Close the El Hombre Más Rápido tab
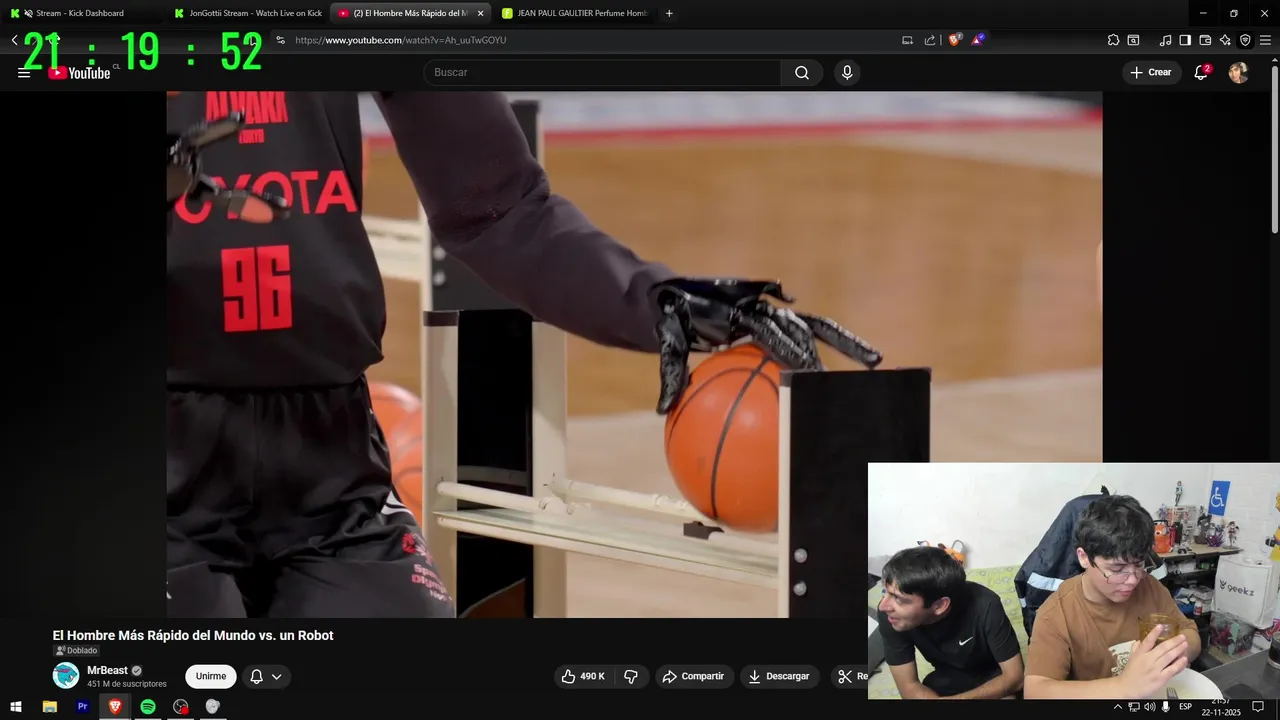Screen dimensions: 1280x720 [x=480, y=13]
